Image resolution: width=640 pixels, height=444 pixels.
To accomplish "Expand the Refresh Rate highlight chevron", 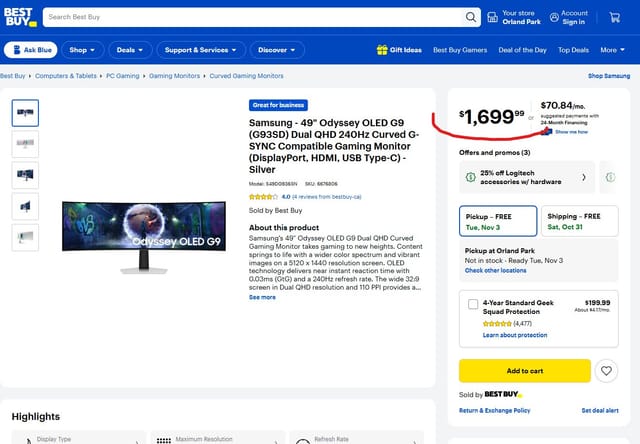I will (415, 442).
